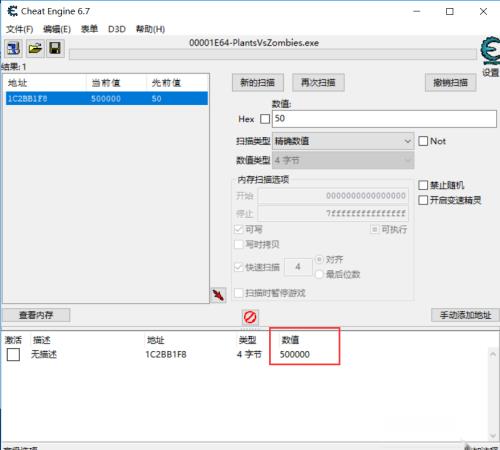Click the 查看内存 button
This screenshot has height=450, width=500.
click(x=36, y=315)
